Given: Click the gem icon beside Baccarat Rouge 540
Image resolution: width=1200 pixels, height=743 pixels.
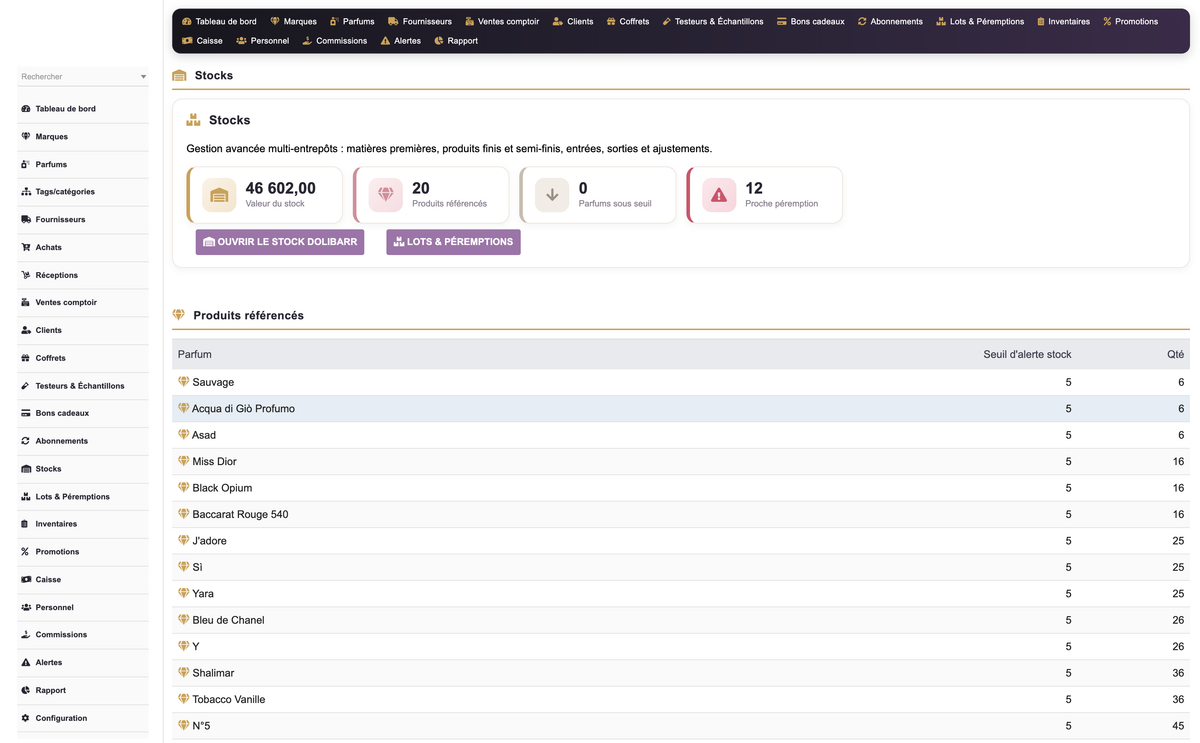Looking at the screenshot, I should click(x=183, y=514).
